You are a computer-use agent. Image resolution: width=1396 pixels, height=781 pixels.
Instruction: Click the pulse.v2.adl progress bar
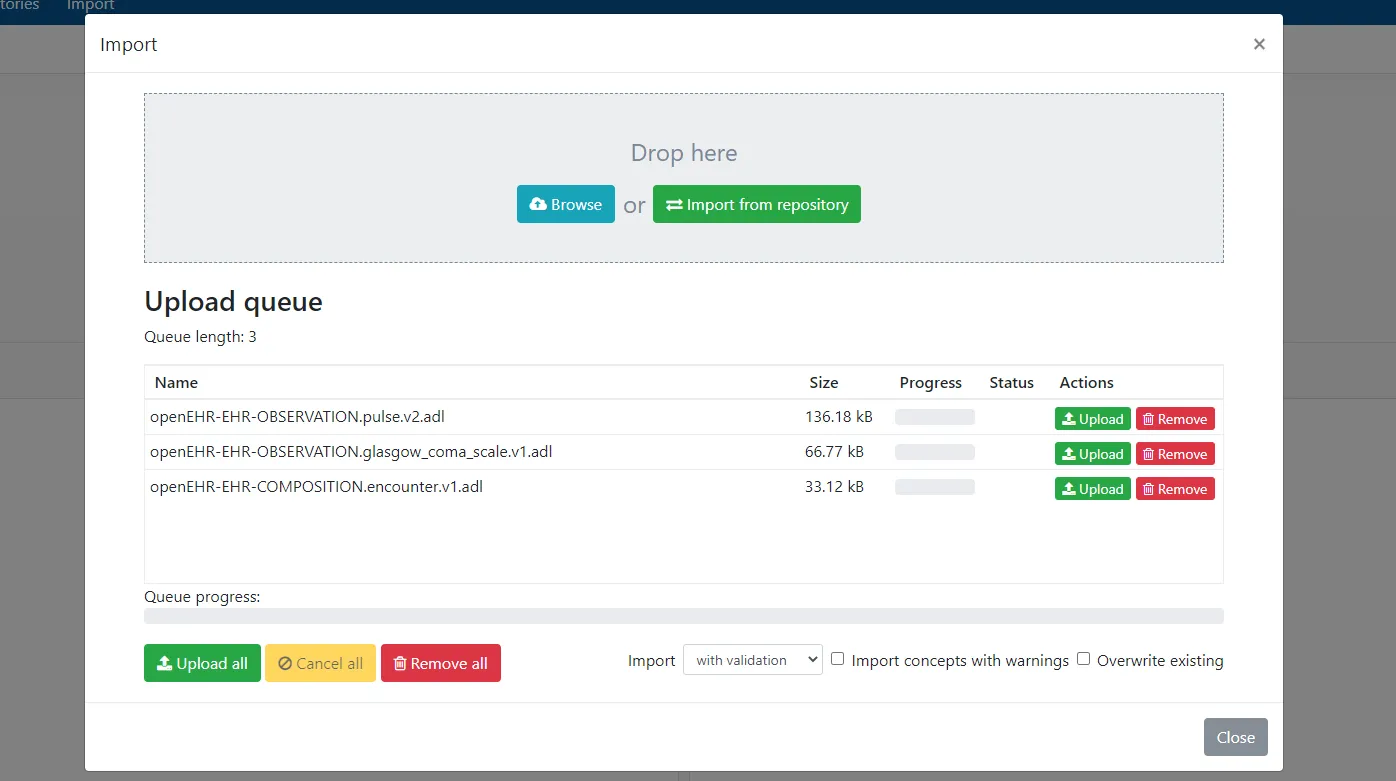pyautogui.click(x=934, y=417)
